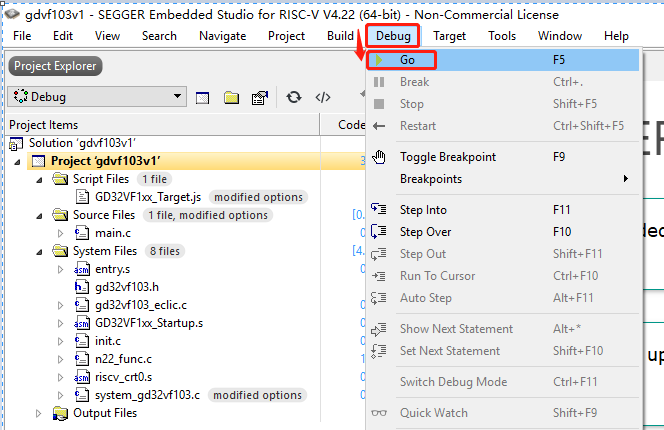This screenshot has width=664, height=430.
Task: Open the Window menu
Action: click(x=560, y=36)
